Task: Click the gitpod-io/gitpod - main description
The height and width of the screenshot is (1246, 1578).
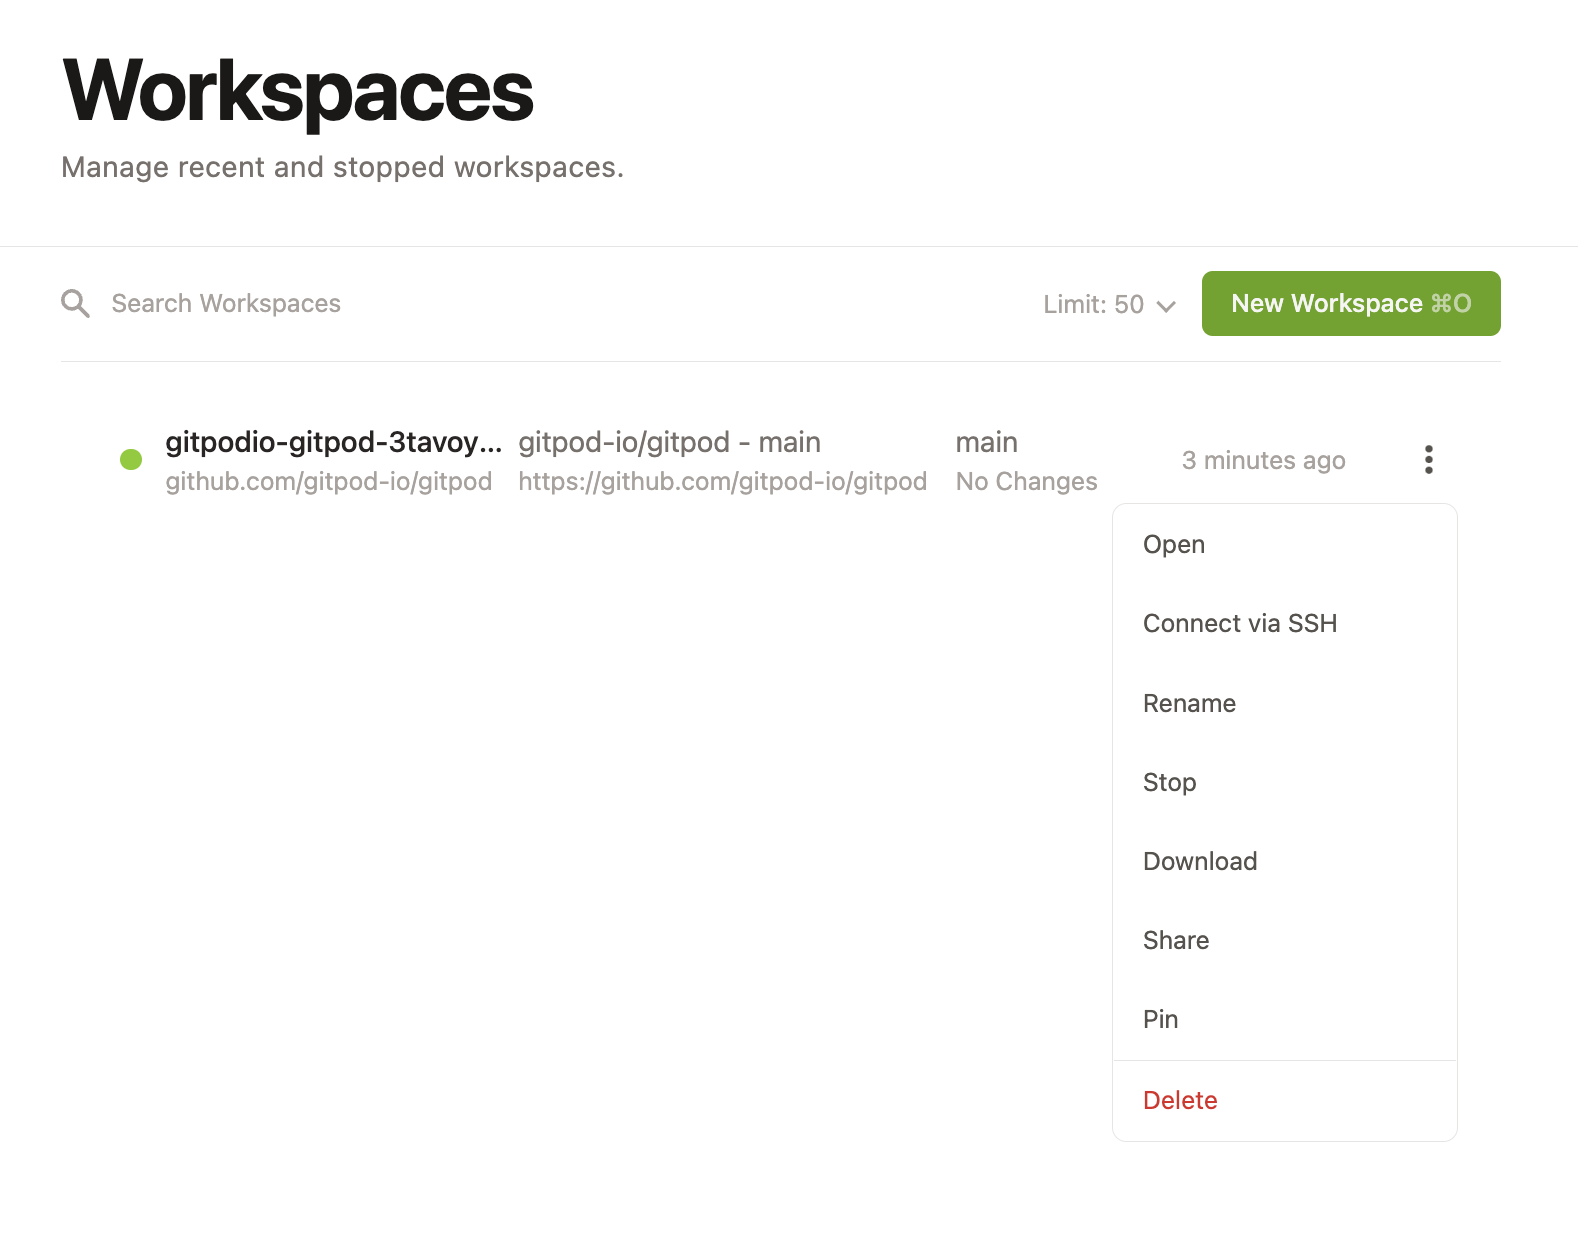Action: pyautogui.click(x=669, y=442)
